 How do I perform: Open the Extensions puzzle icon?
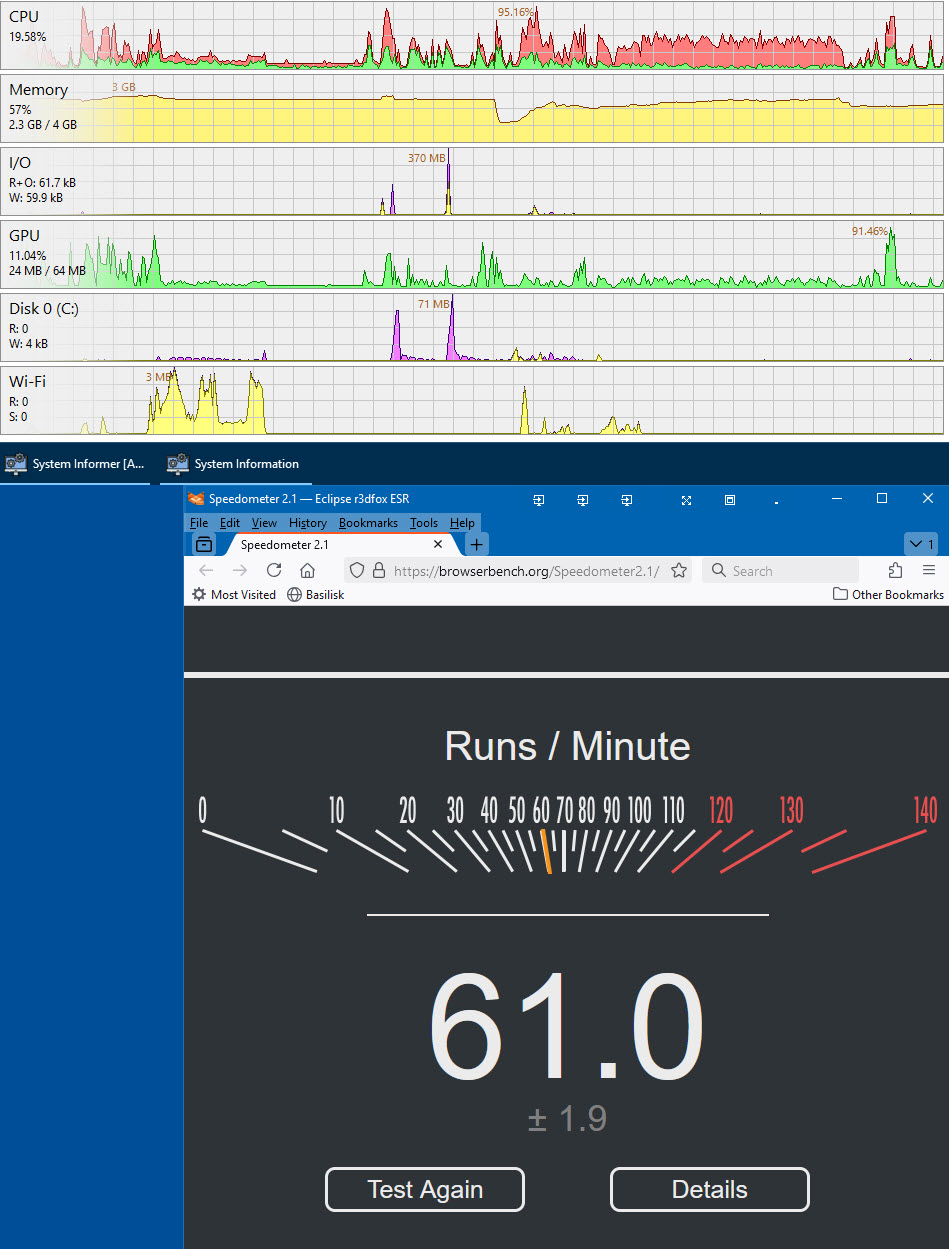coord(895,570)
